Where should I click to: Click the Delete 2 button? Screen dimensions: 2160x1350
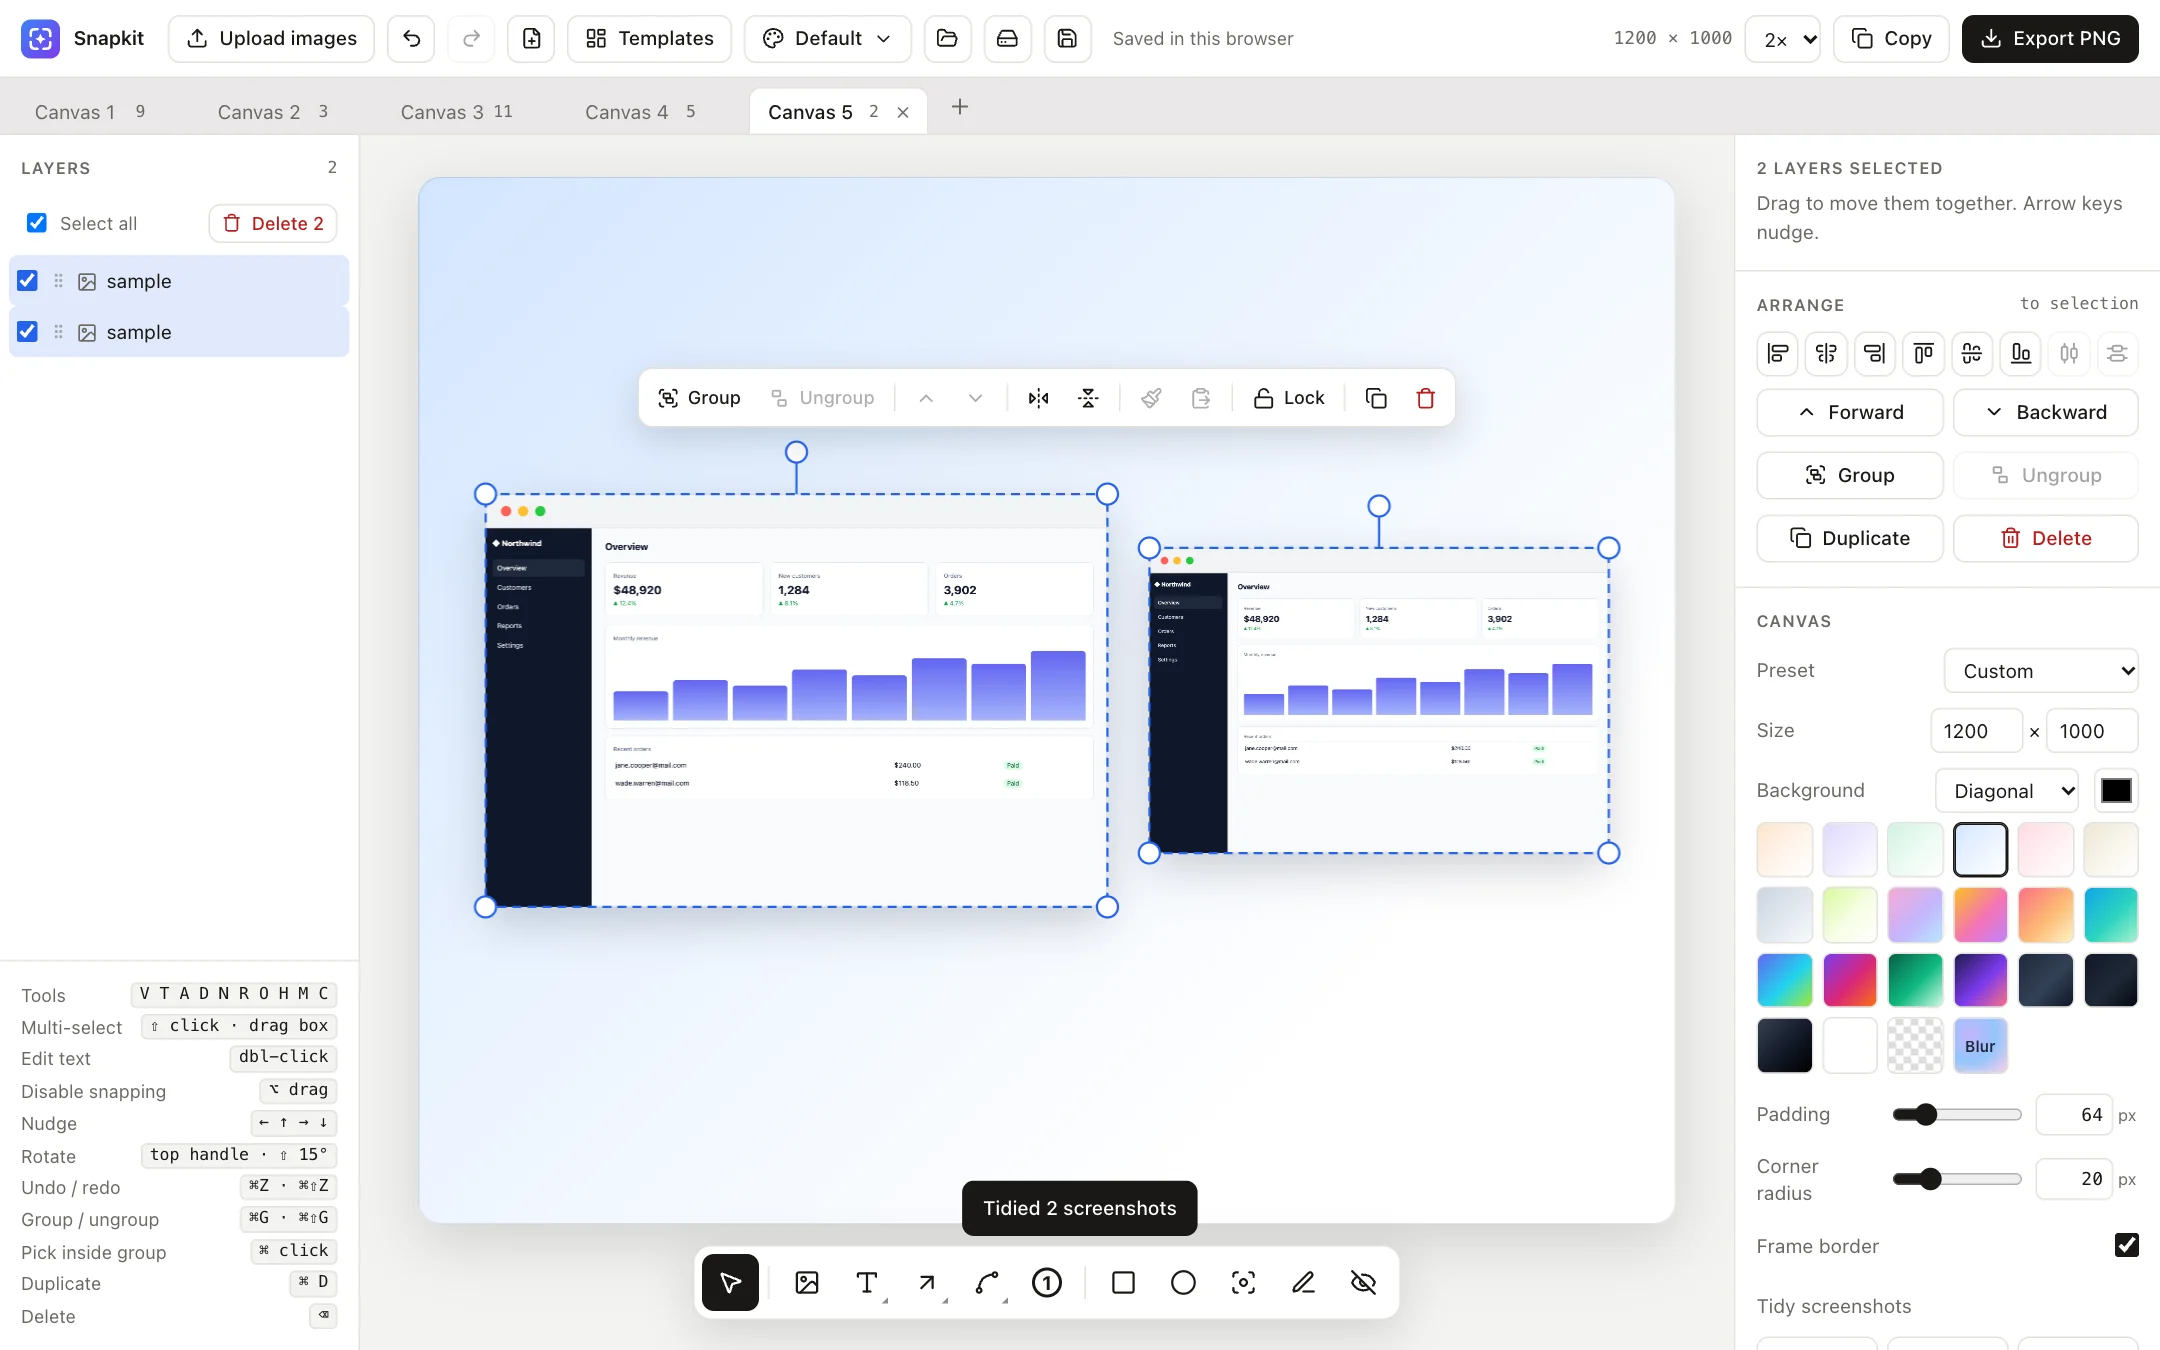tap(273, 223)
